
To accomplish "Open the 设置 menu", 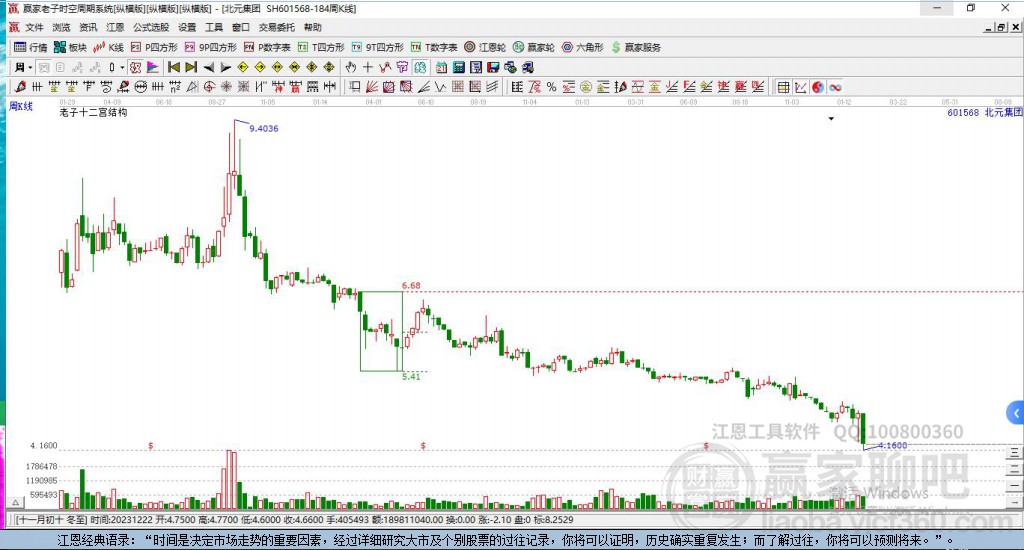I will tap(187, 27).
